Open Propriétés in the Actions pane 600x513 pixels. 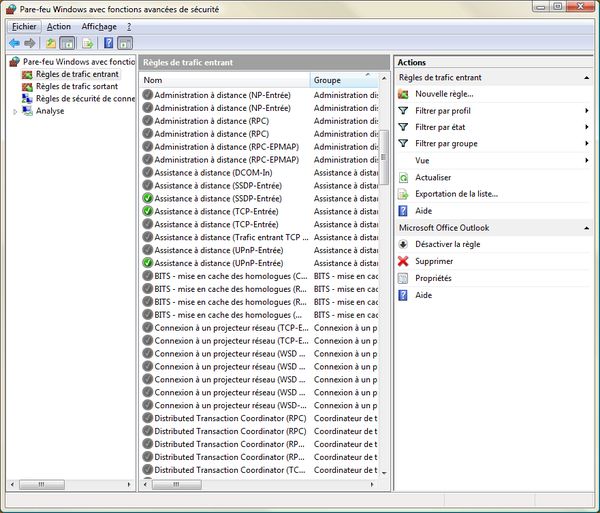coord(433,278)
